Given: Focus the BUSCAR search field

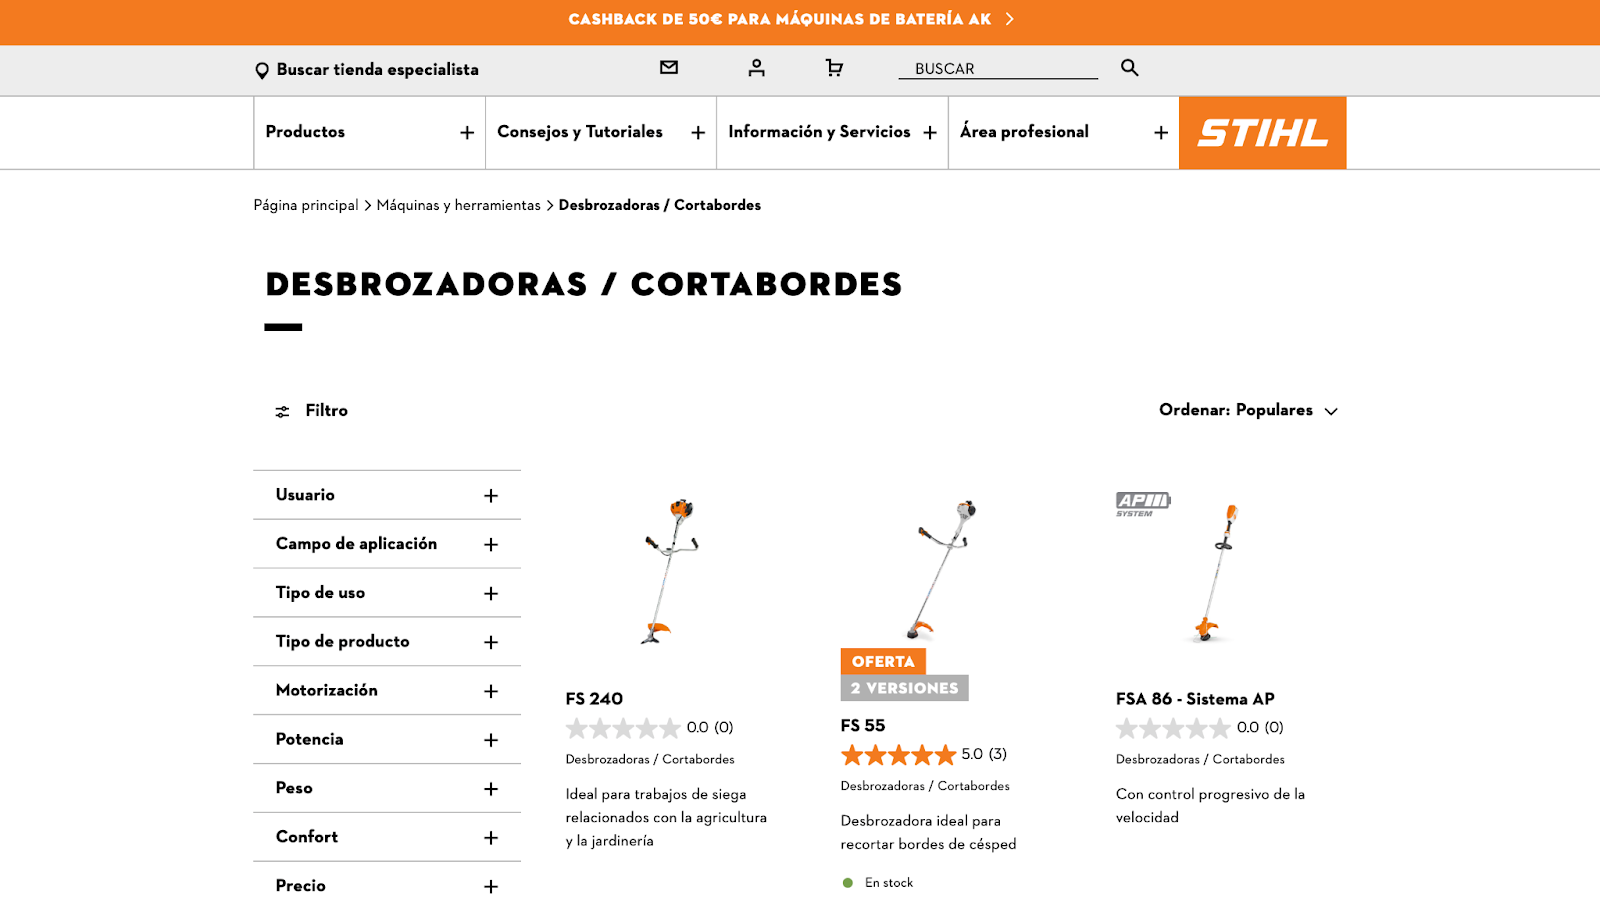Looking at the screenshot, I should point(998,68).
